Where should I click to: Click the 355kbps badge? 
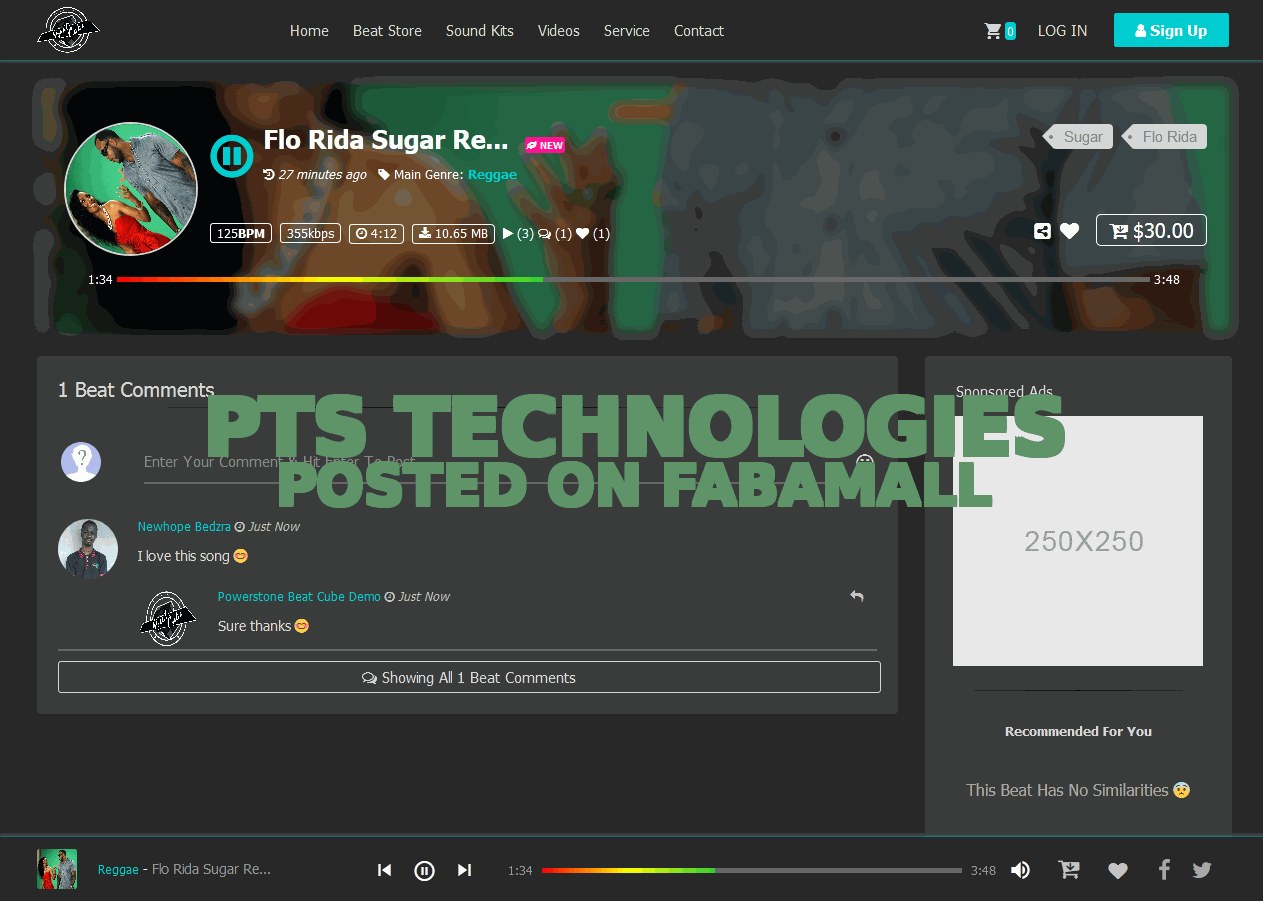310,234
